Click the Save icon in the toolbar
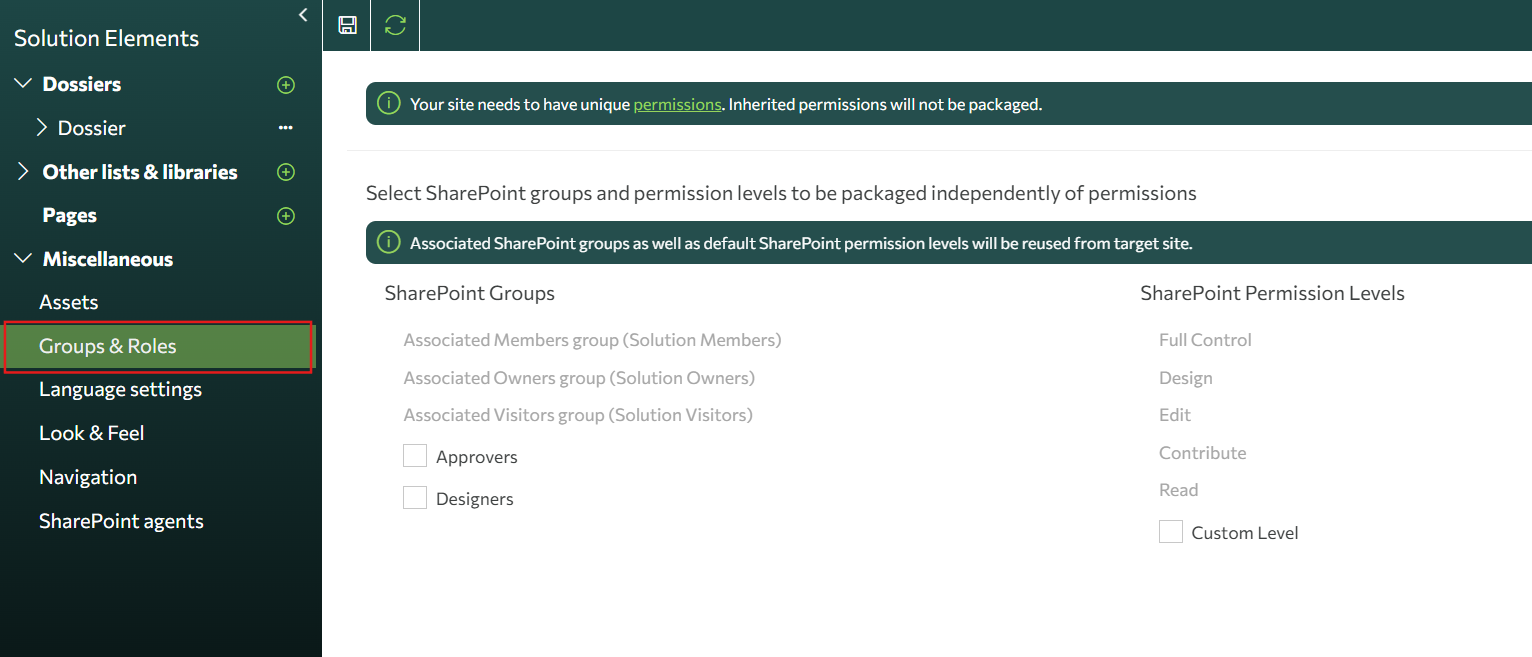 tap(346, 25)
